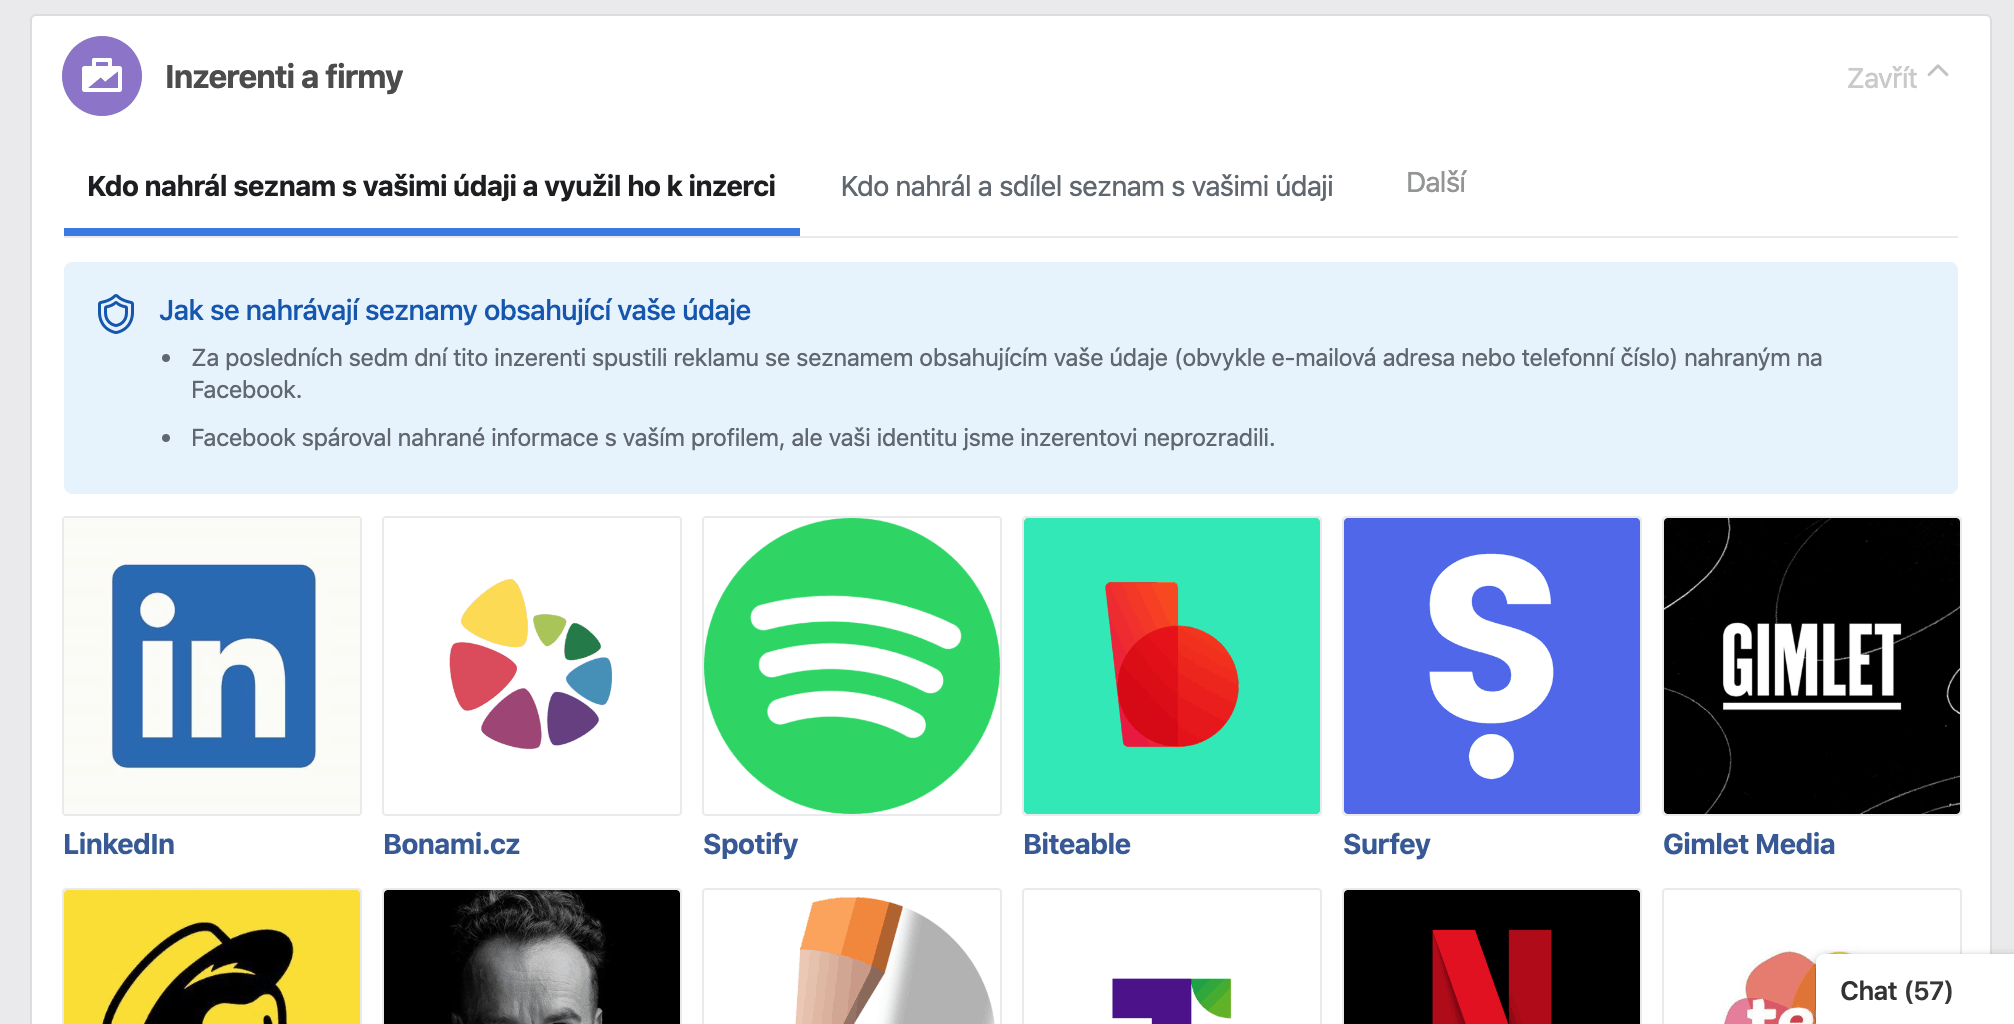Open the Chat (57) panel
The height and width of the screenshot is (1024, 2014).
pyautogui.click(x=1913, y=990)
